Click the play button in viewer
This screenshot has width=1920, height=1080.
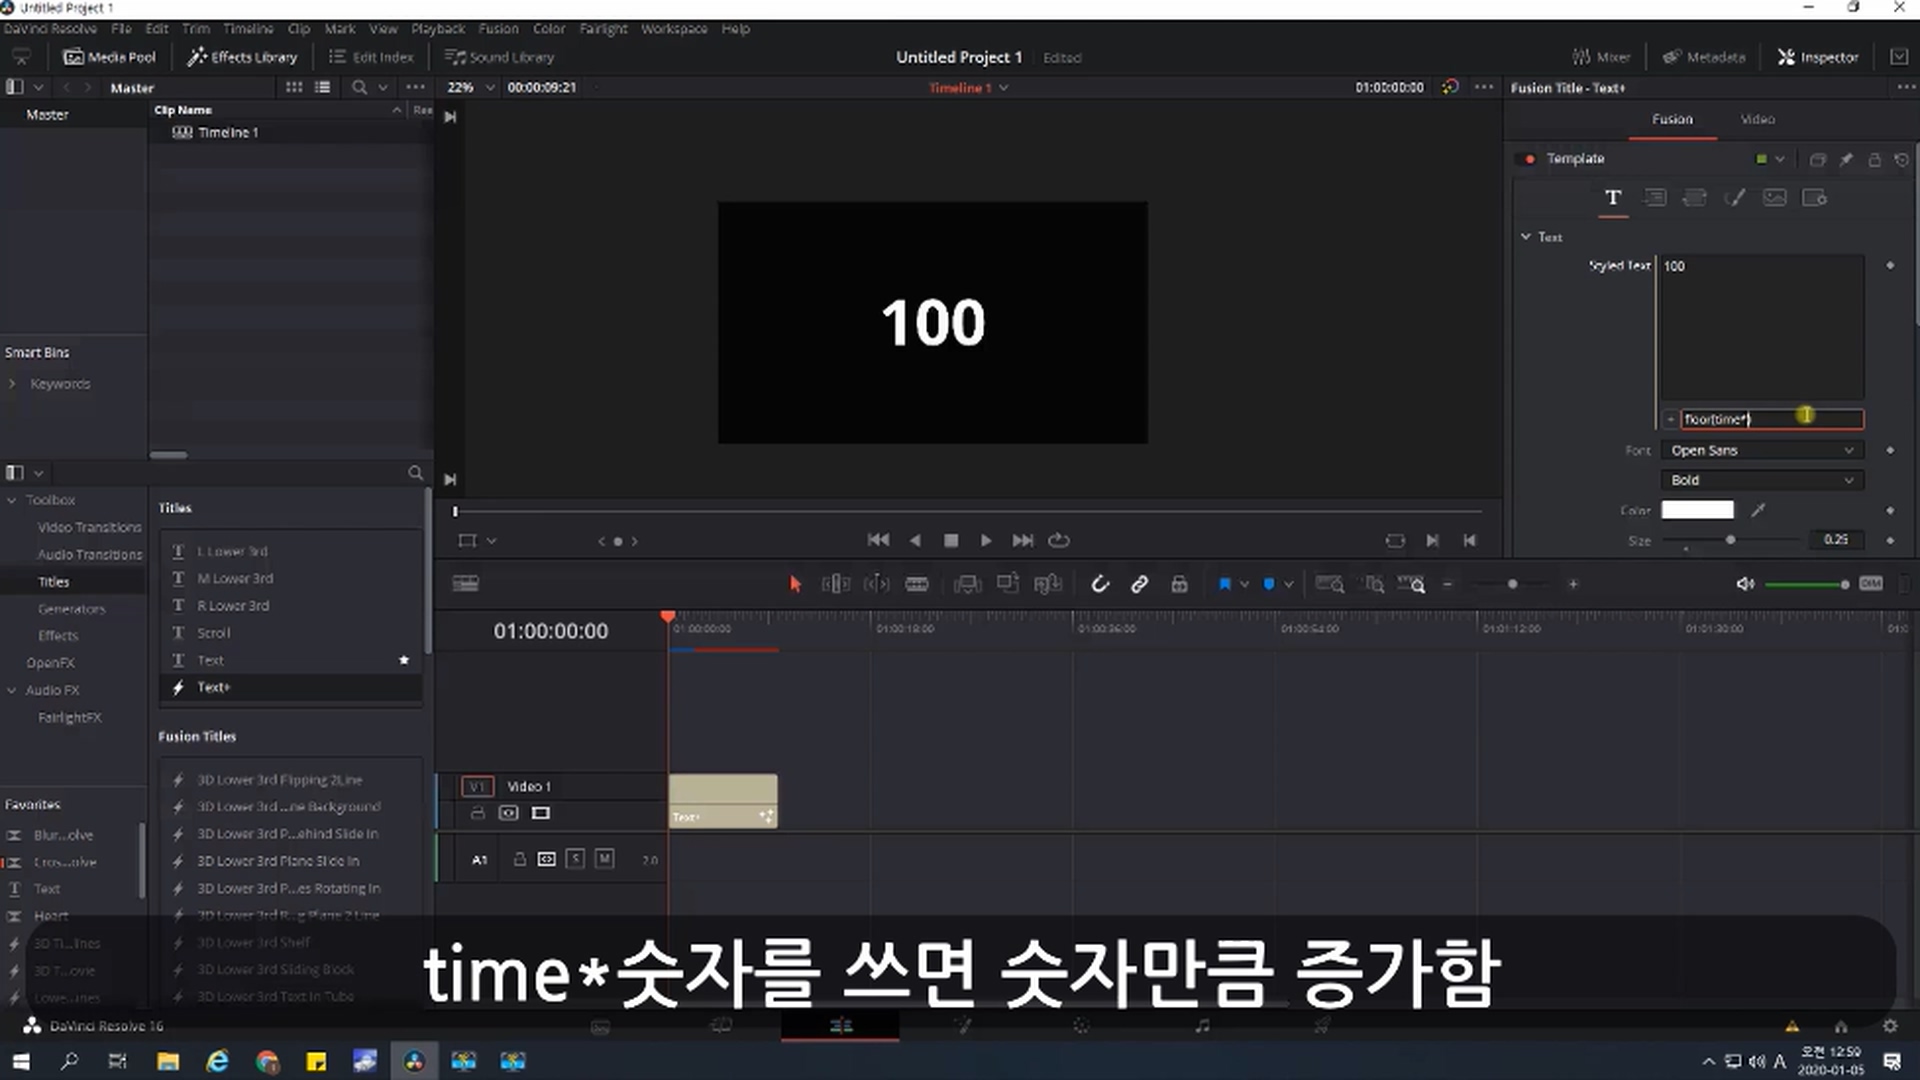[986, 540]
